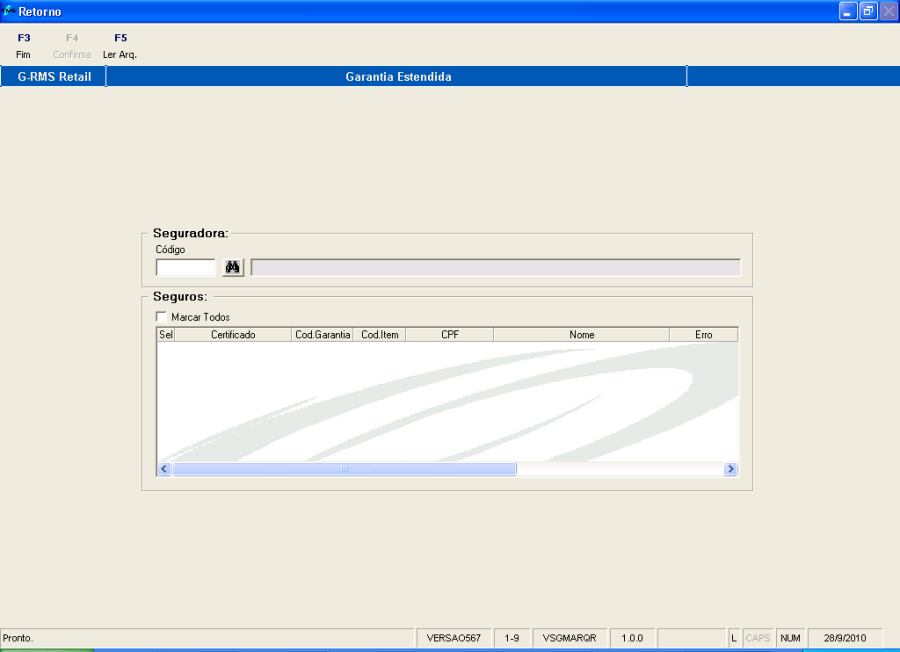Click the Seguradora description field
Screen dimensions: 900x652
[x=496, y=267]
